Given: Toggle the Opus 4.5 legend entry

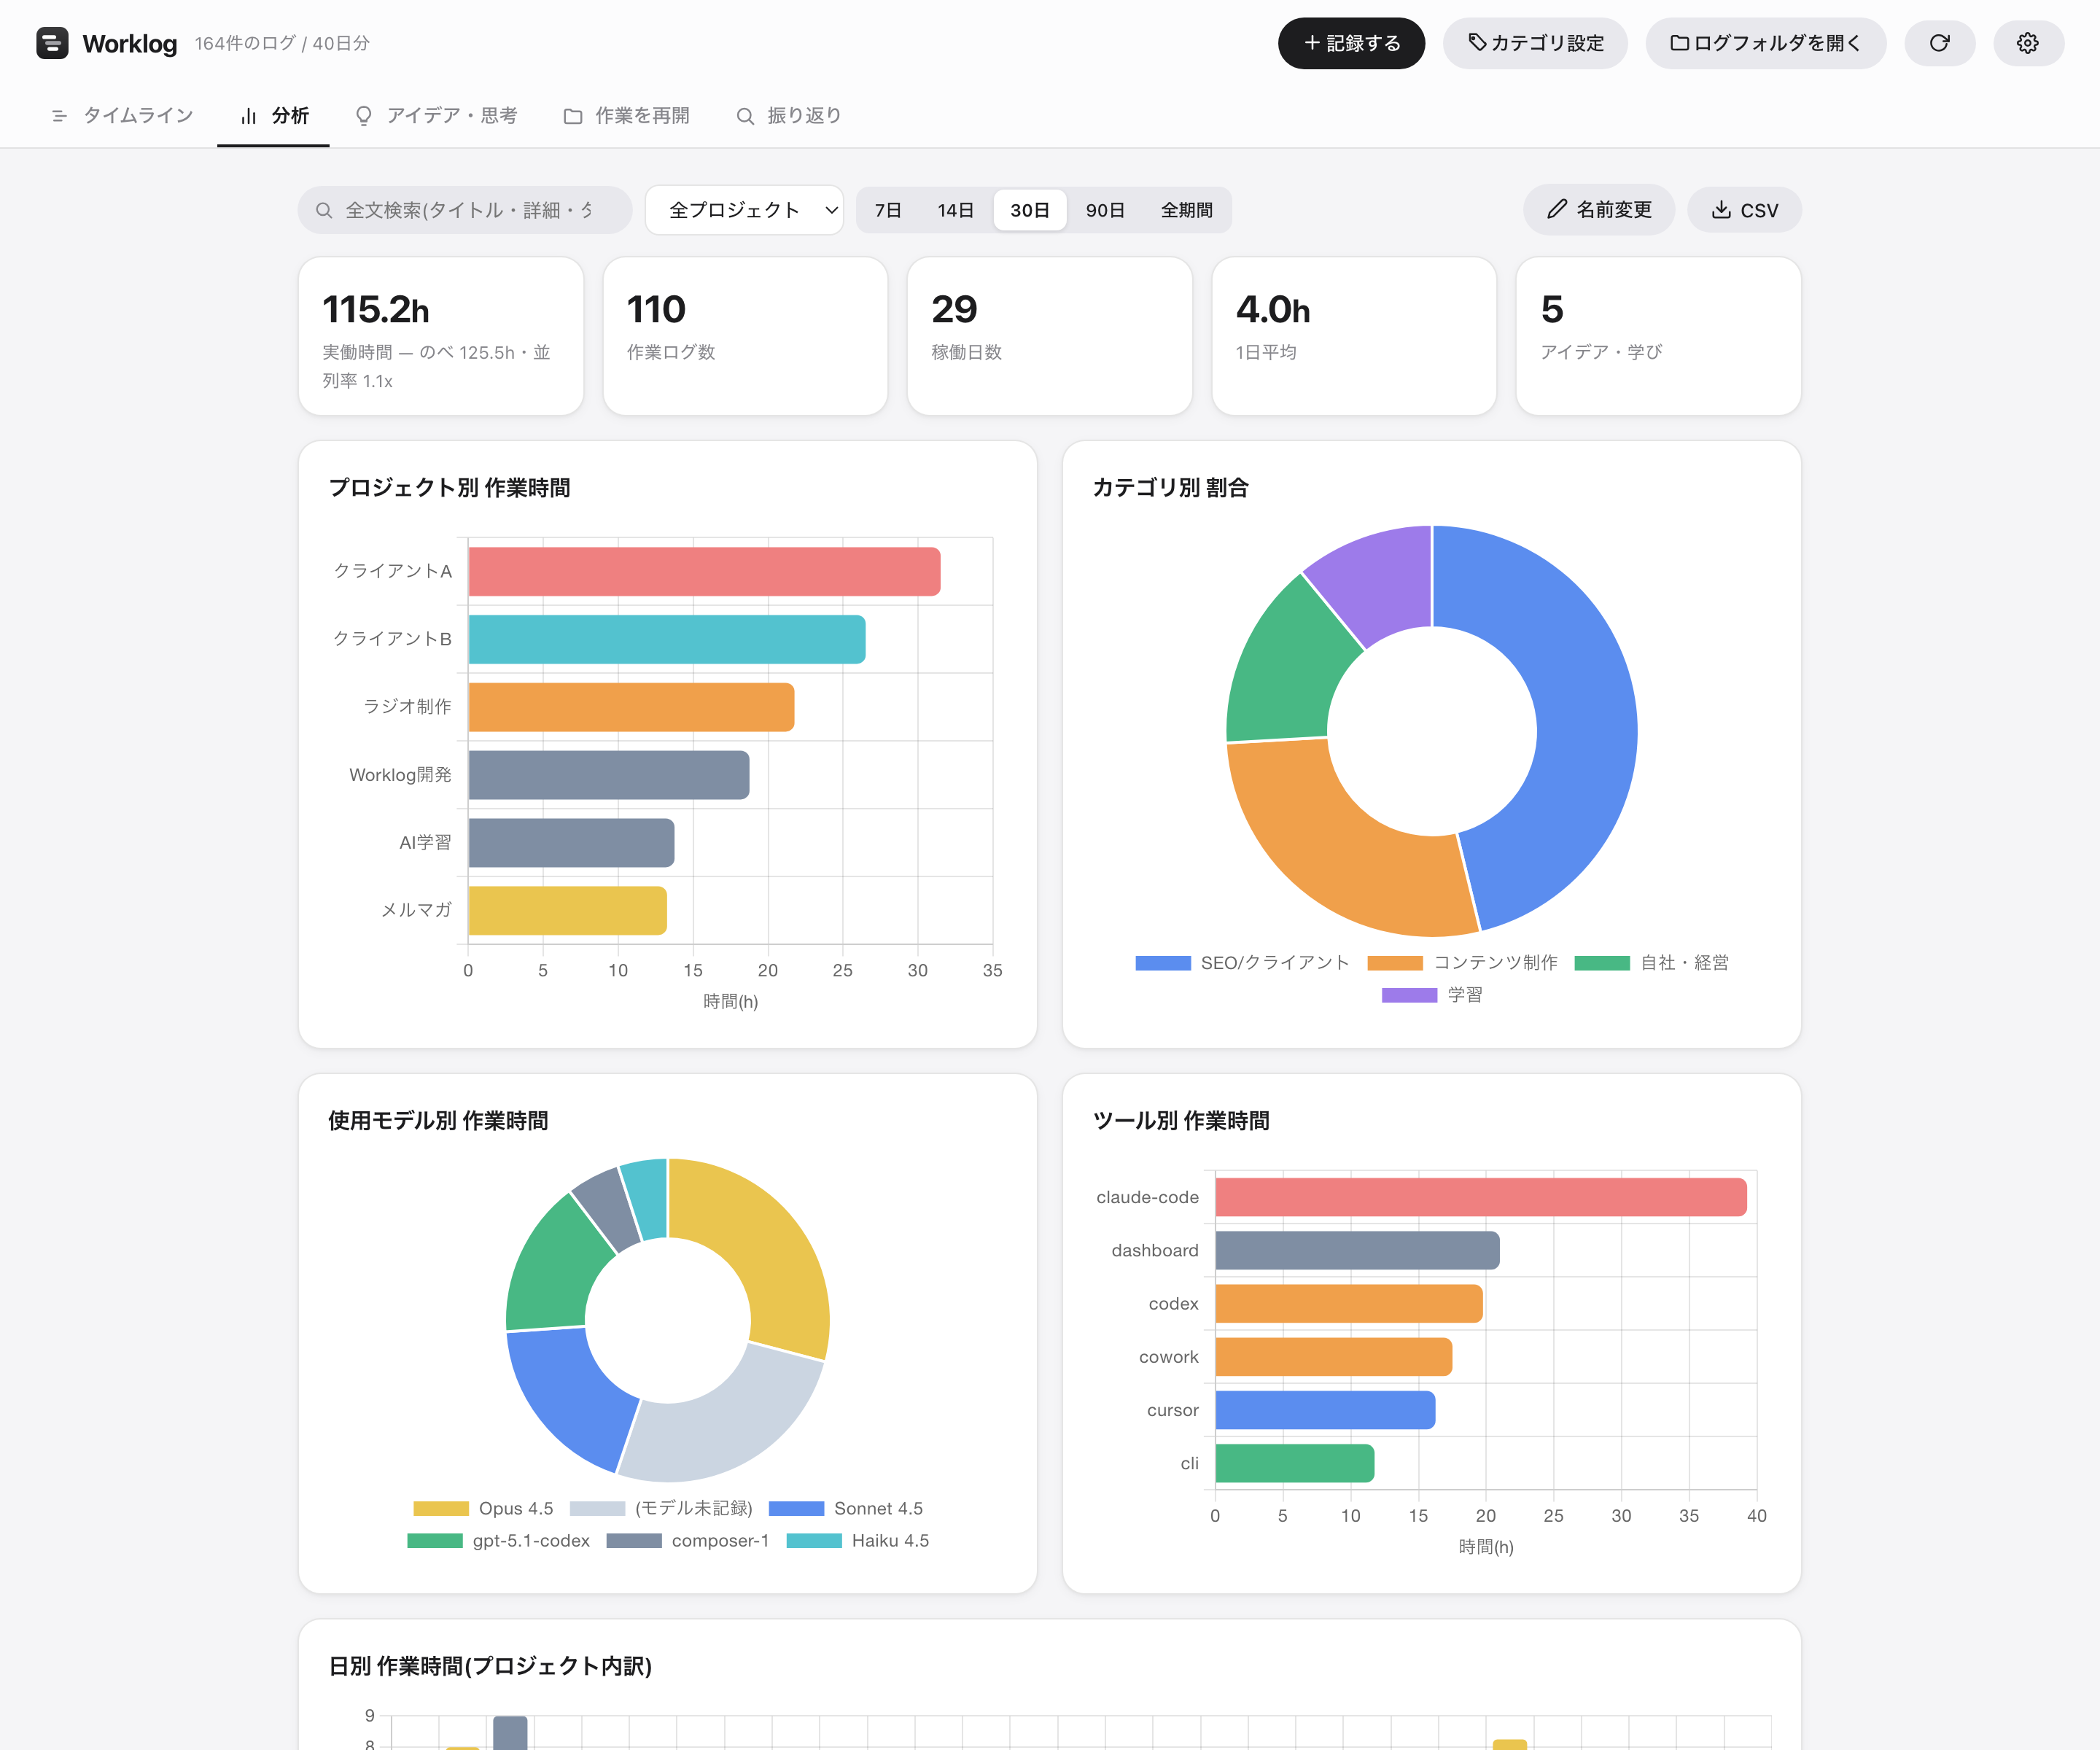Looking at the screenshot, I should click(483, 1508).
